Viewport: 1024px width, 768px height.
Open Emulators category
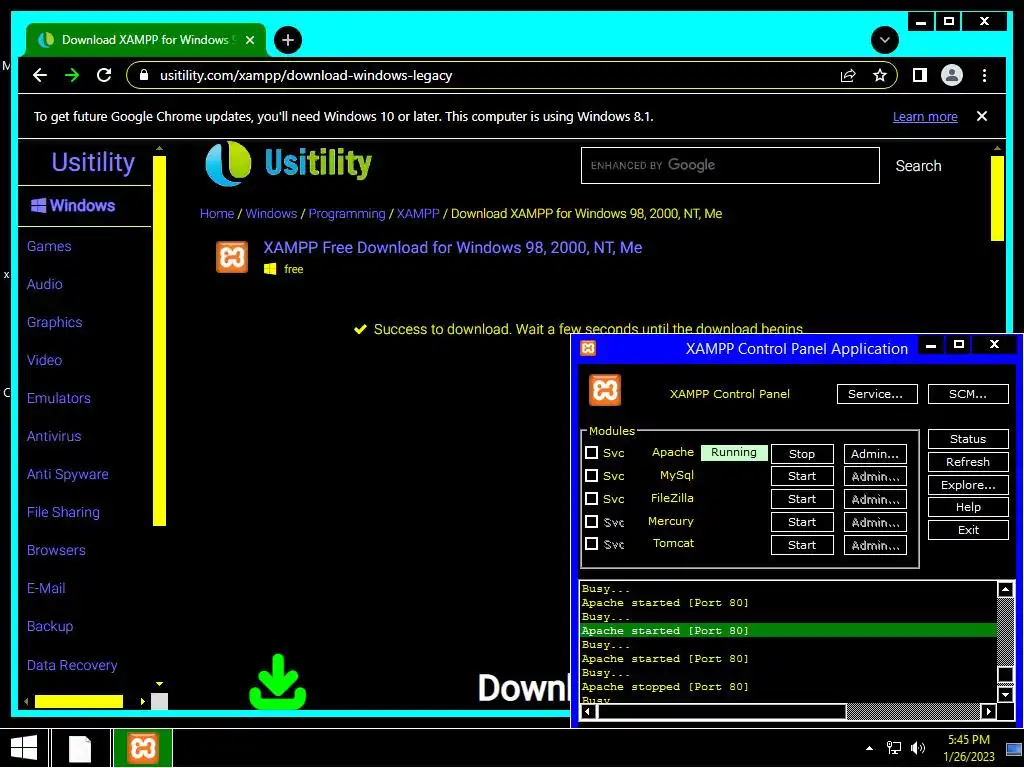pyautogui.click(x=58, y=398)
